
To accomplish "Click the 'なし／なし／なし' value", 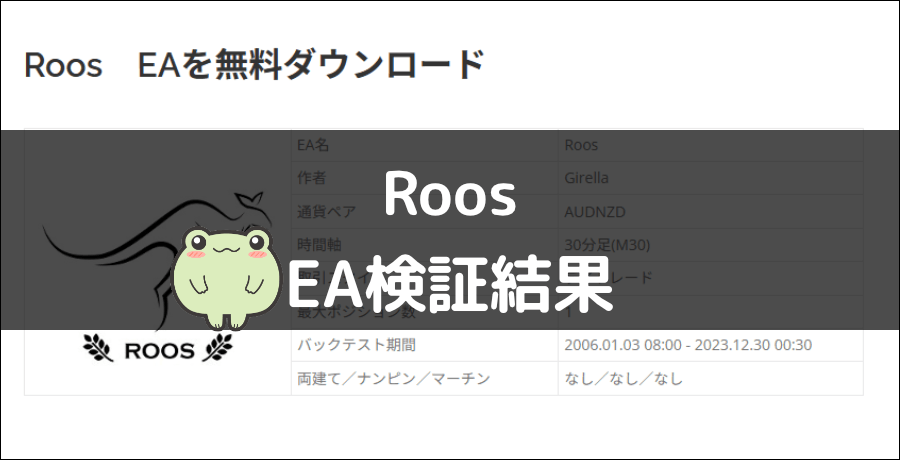I will (623, 378).
